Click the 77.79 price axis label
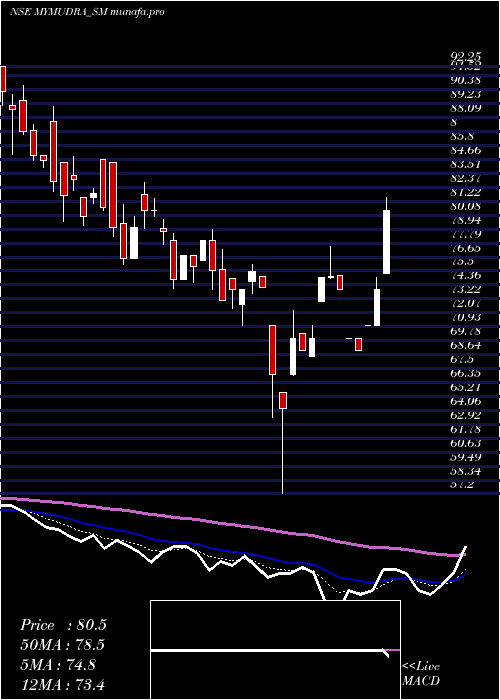500x700 pixels. point(465,234)
